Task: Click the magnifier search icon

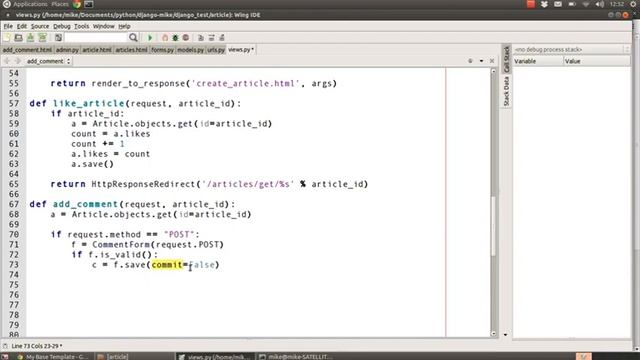Action: point(133,38)
